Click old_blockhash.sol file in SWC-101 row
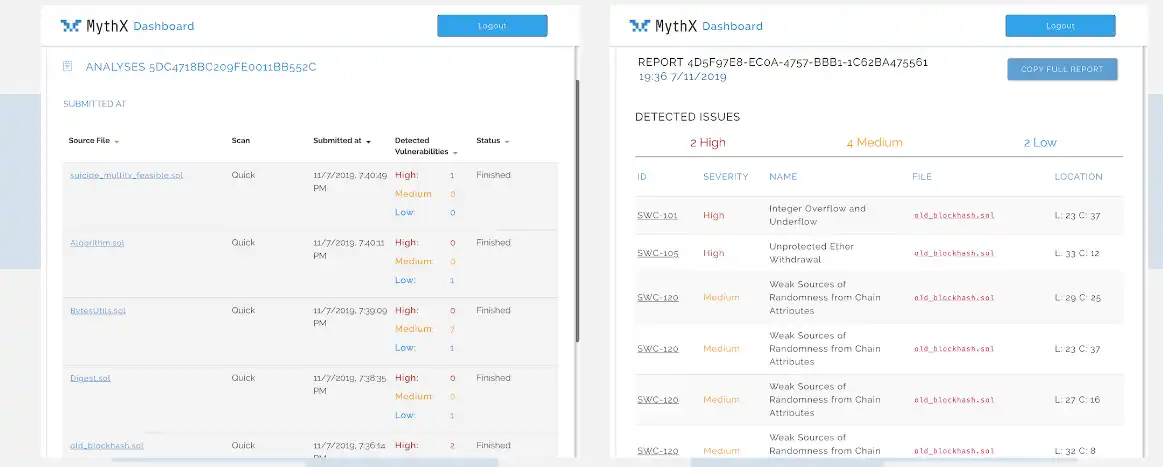1163x467 pixels. point(954,216)
